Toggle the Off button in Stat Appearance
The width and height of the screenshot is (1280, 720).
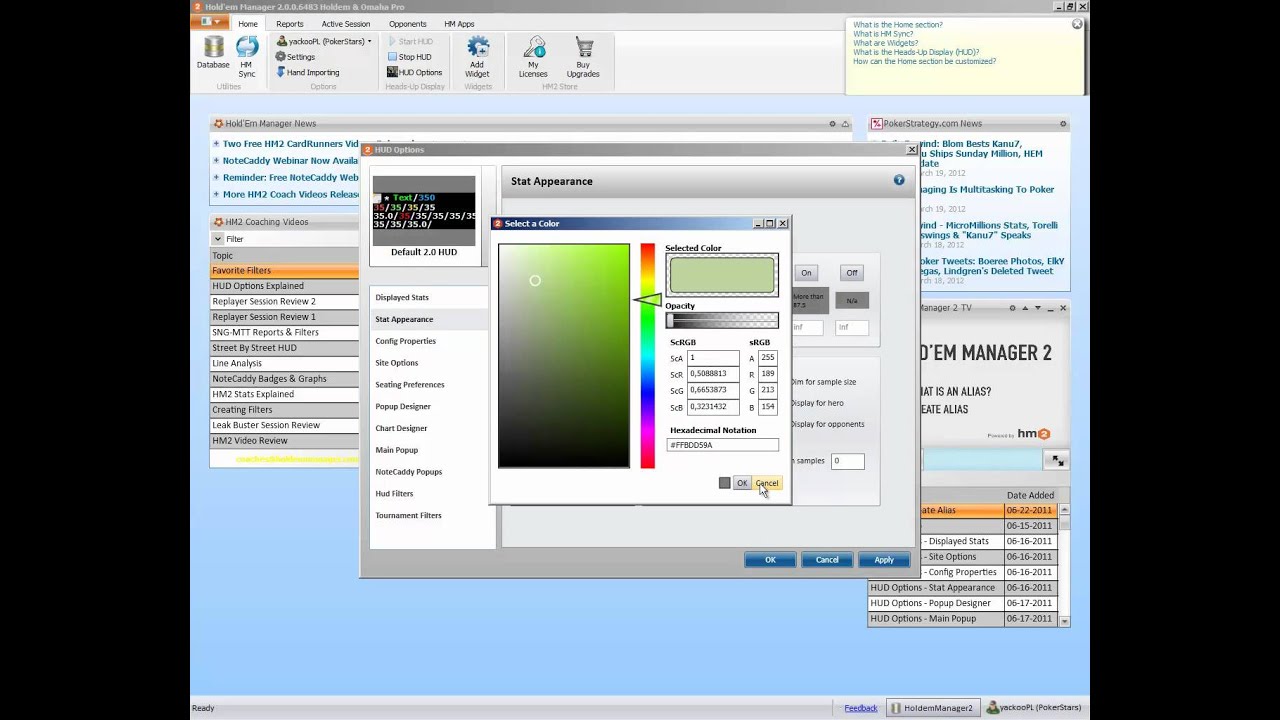point(852,273)
